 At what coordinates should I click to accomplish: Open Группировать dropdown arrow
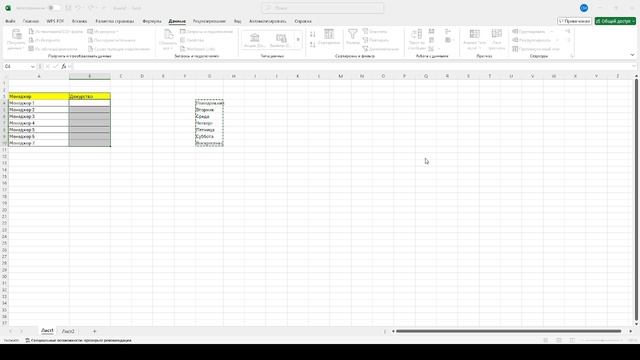552,31
